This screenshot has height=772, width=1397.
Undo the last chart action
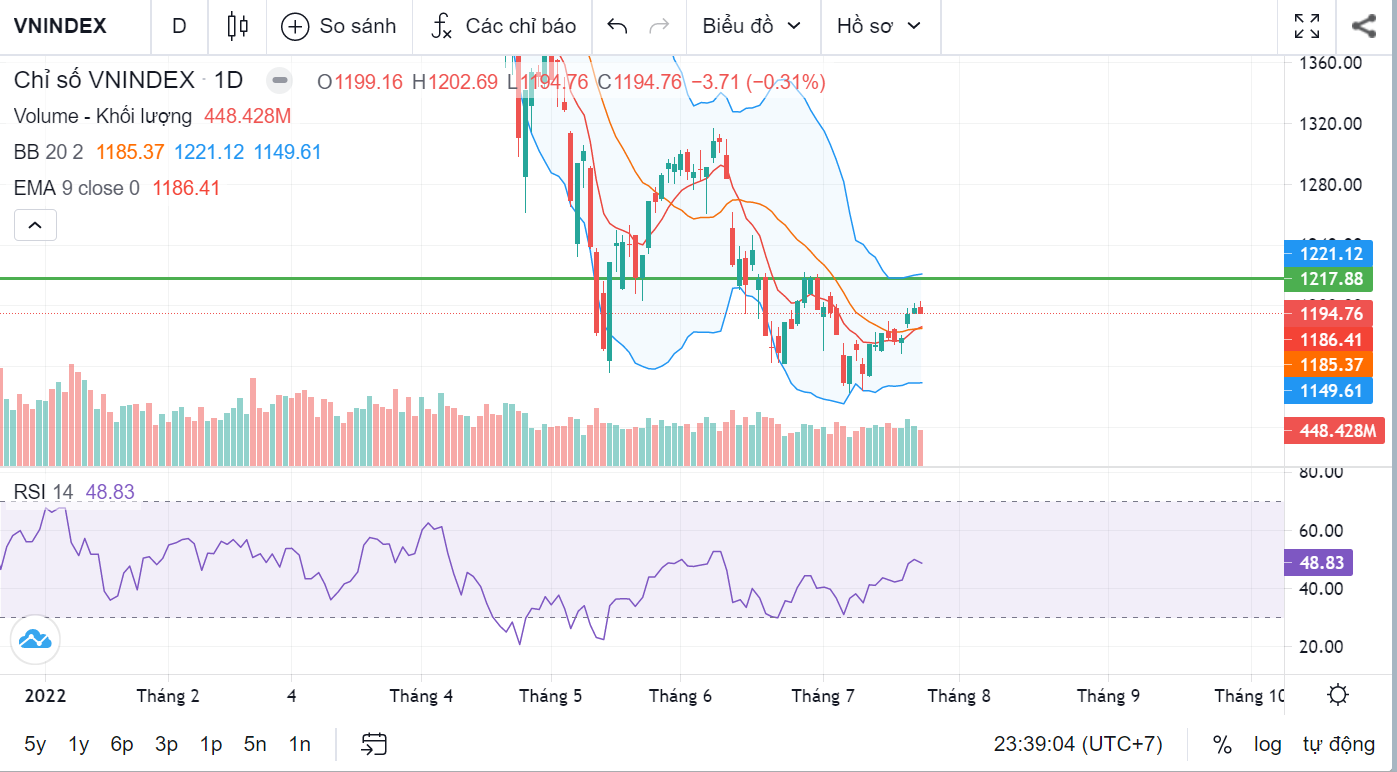point(618,26)
